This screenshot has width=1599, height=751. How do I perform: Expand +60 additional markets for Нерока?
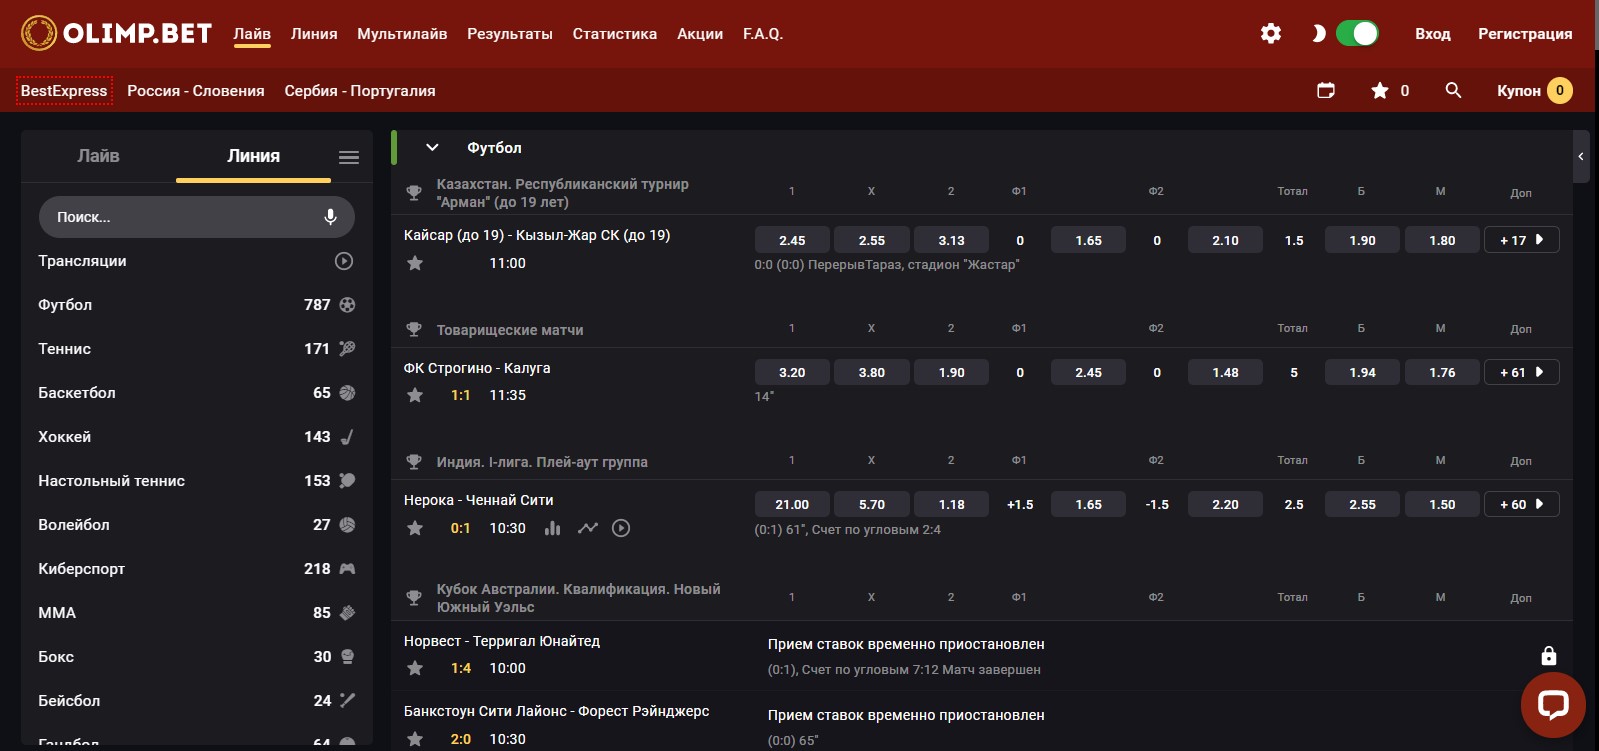(1522, 504)
